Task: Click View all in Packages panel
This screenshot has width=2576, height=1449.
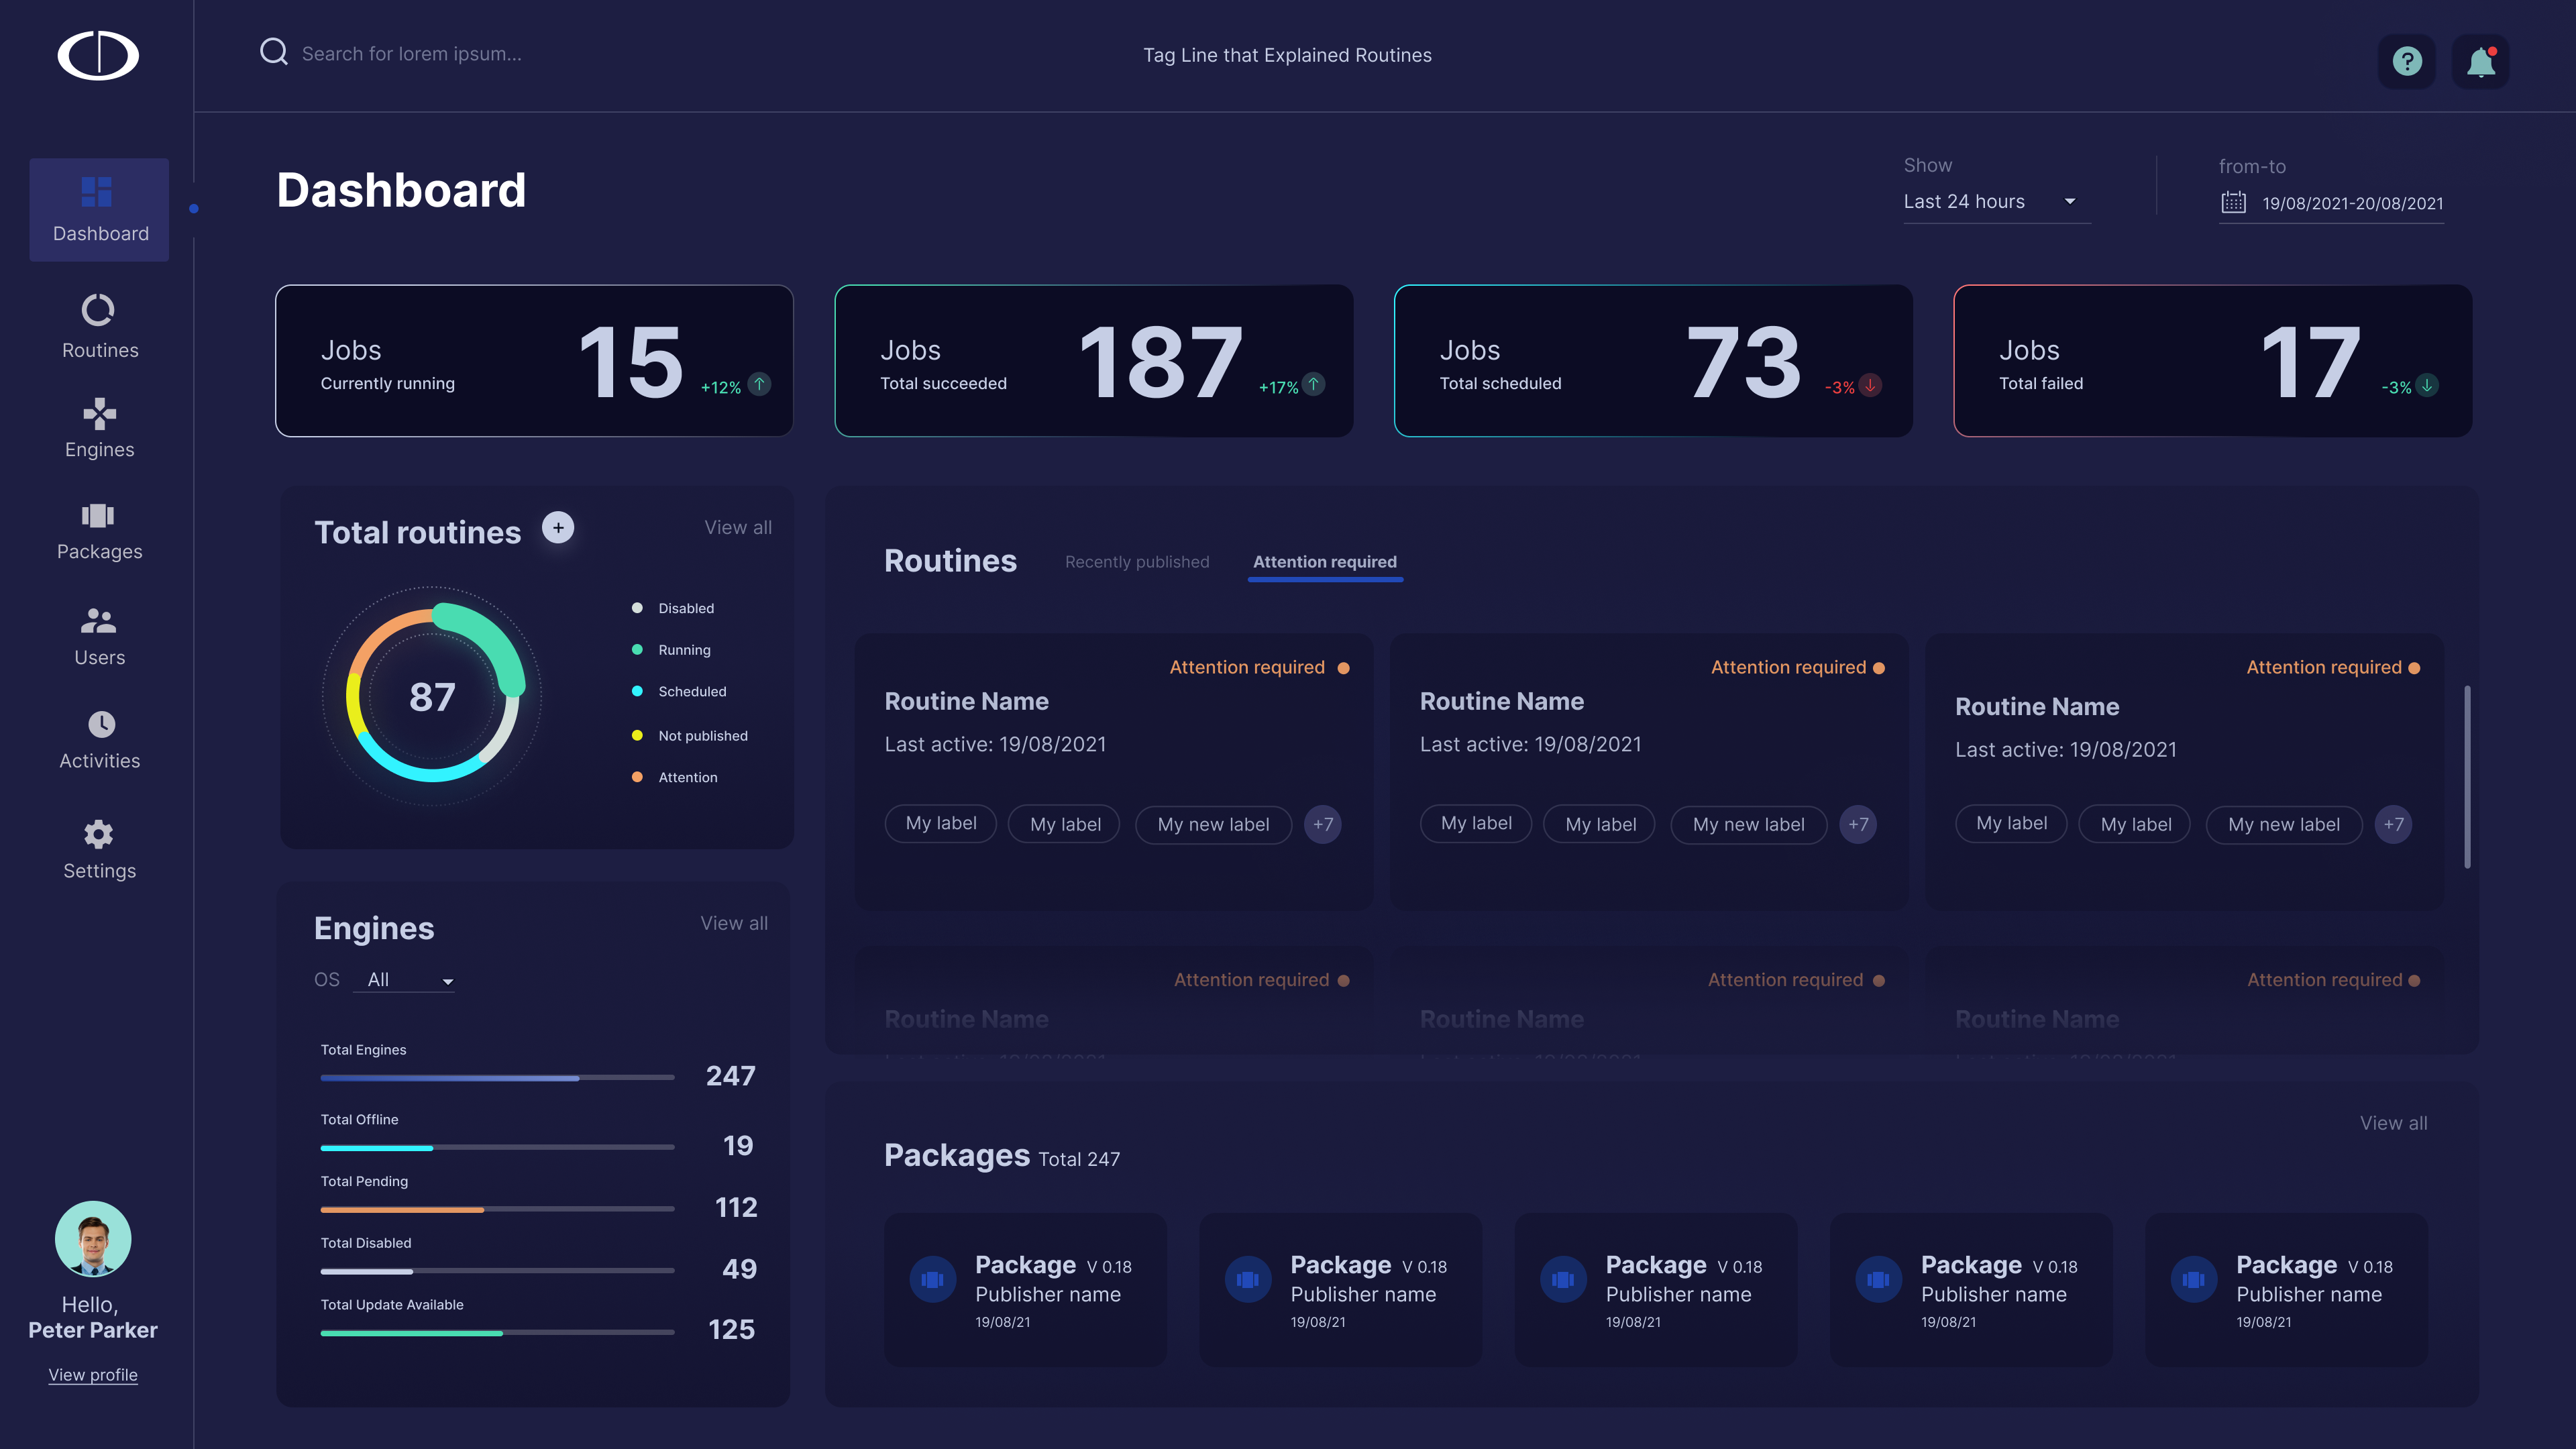Action: pyautogui.click(x=2393, y=1123)
